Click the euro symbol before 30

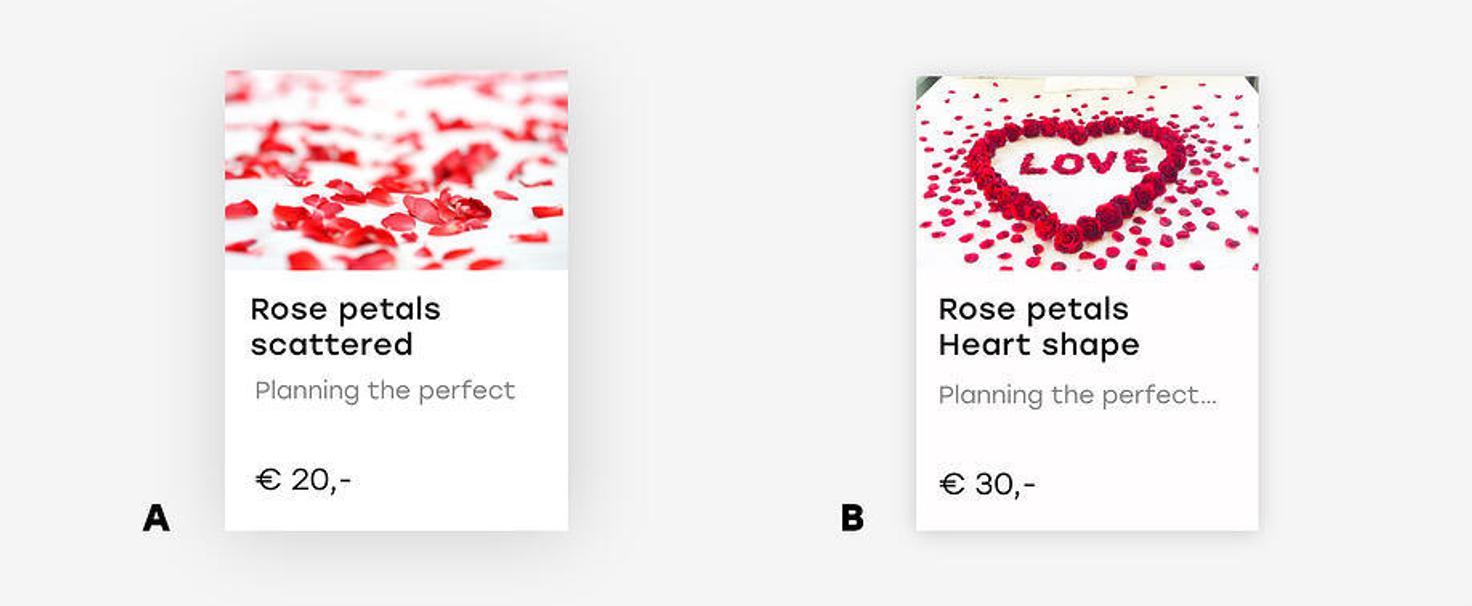coord(952,485)
